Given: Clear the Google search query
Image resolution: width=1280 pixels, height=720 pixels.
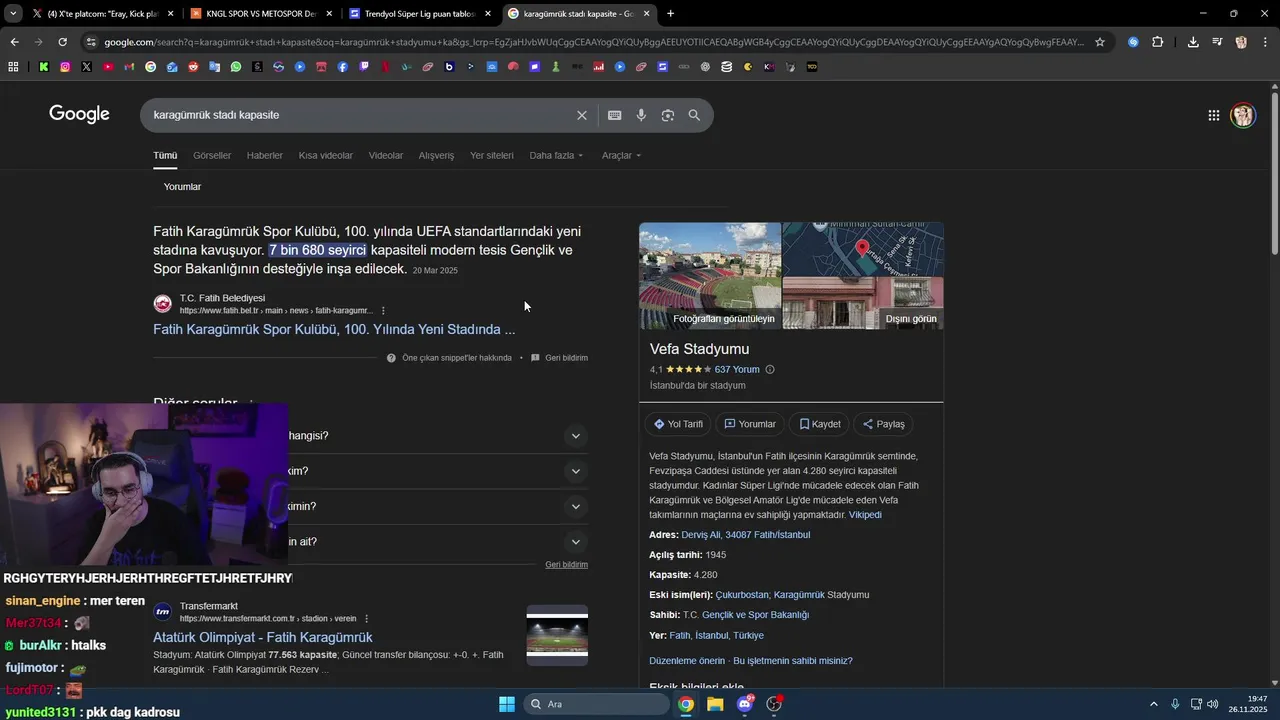Looking at the screenshot, I should point(582,115).
